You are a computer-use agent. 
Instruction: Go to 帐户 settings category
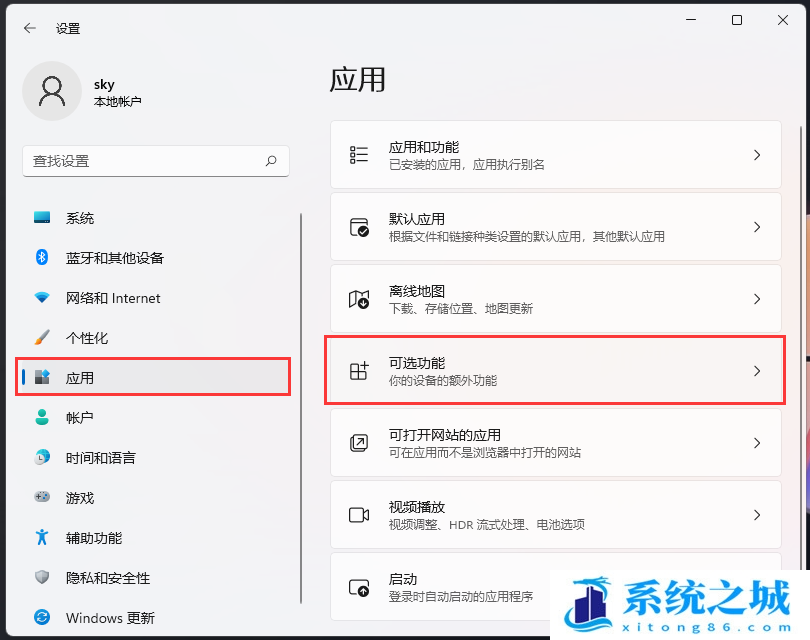(x=80, y=418)
